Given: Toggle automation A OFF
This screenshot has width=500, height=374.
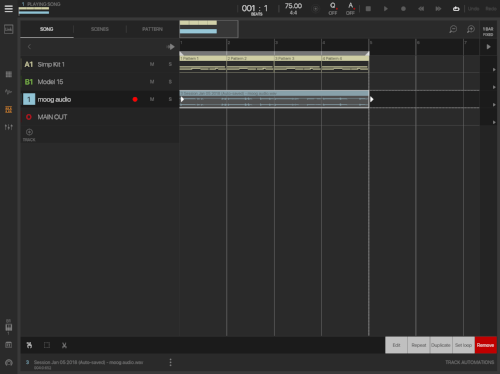Looking at the screenshot, I should tap(350, 9).
